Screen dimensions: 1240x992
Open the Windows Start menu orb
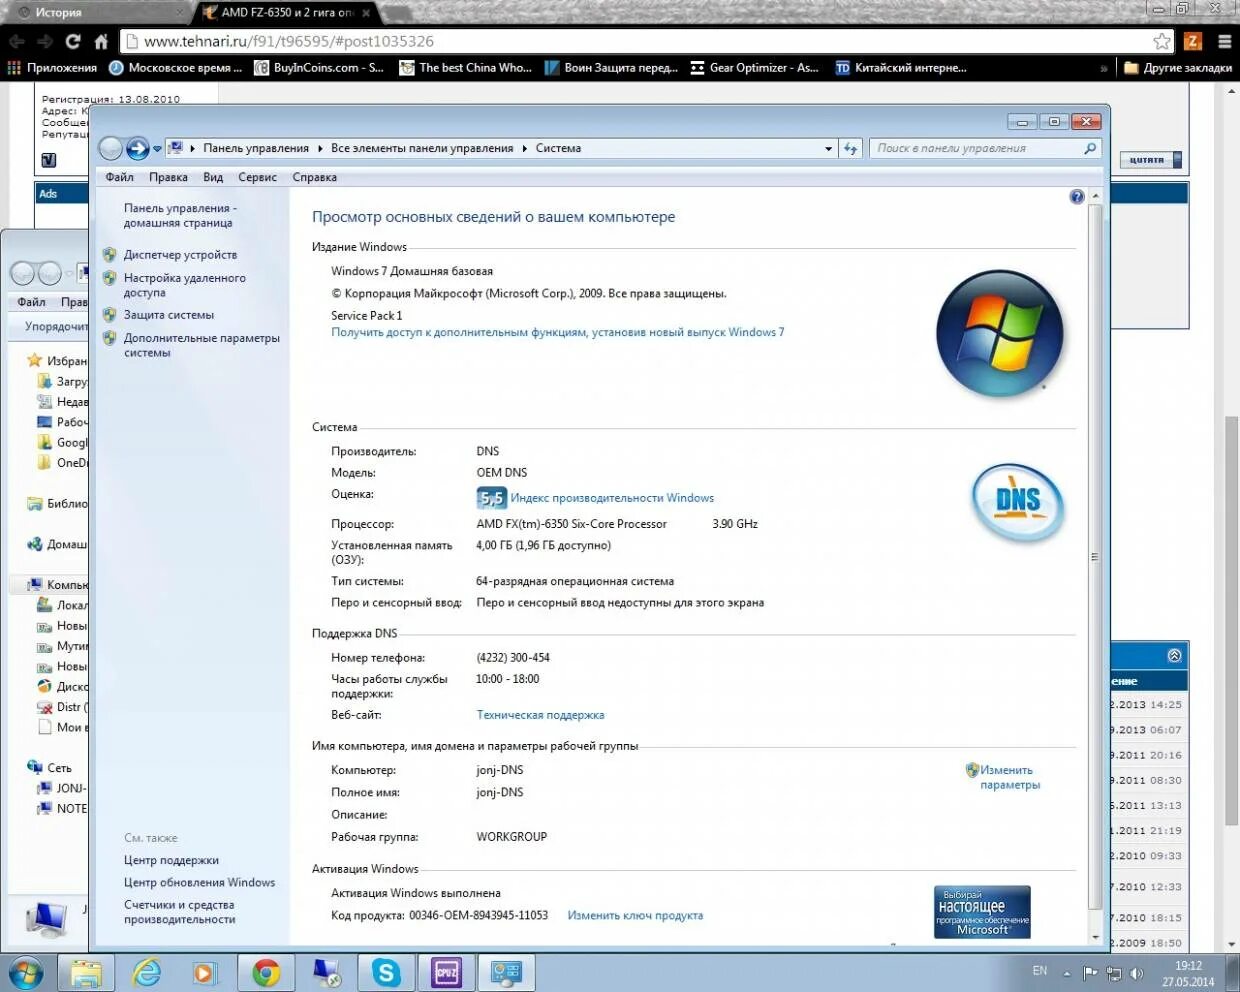pos(25,973)
